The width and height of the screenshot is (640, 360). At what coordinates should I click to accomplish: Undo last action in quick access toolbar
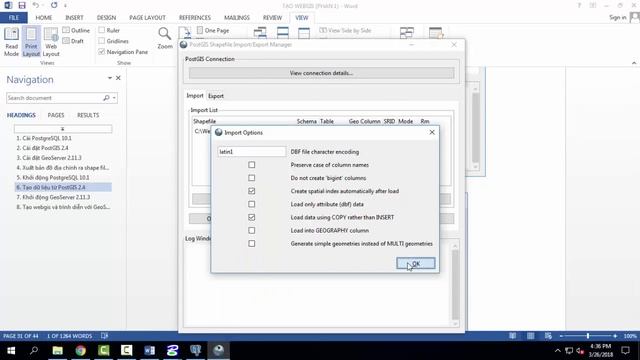coord(36,5)
